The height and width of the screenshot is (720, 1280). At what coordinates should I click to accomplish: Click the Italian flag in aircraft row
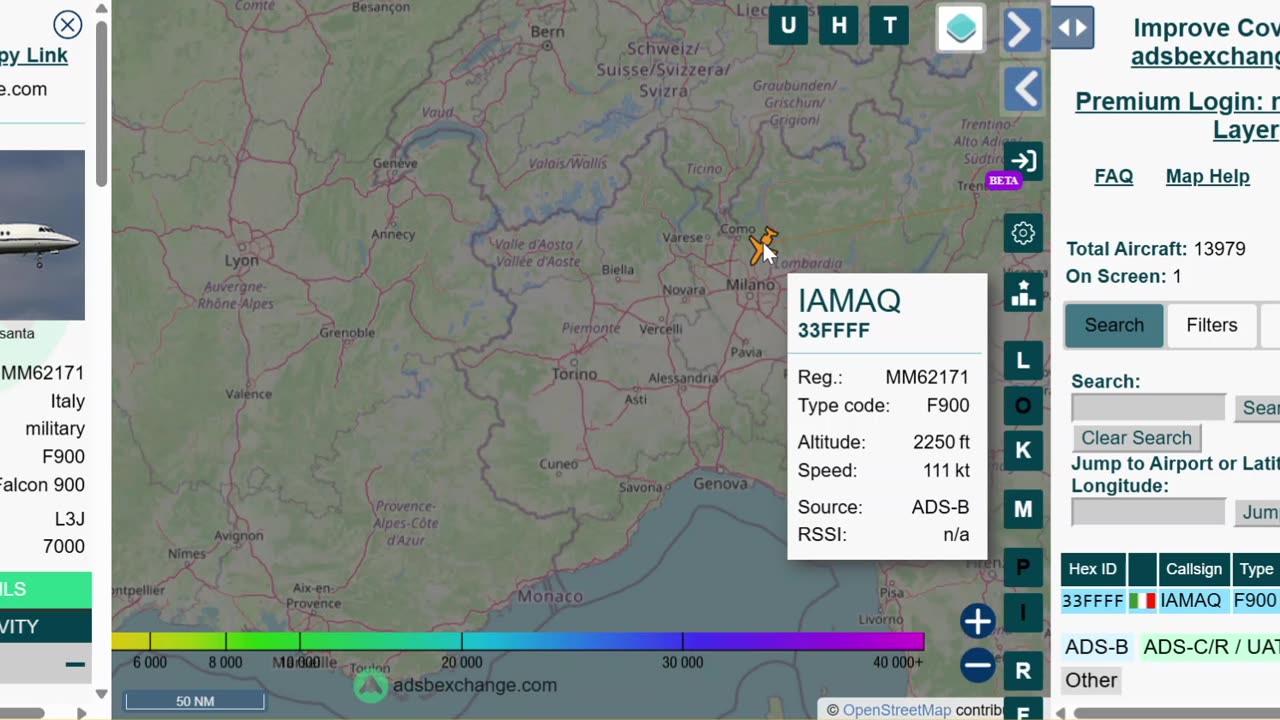pos(1142,601)
